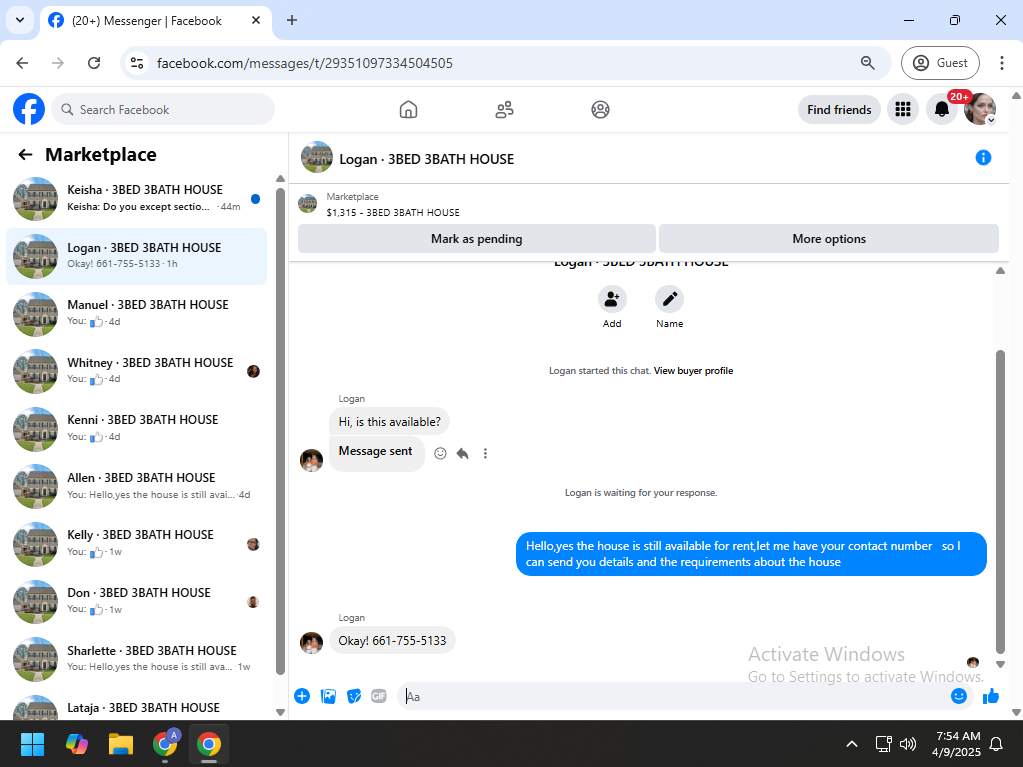Image resolution: width=1023 pixels, height=767 pixels.
Task: Open Copilot from the taskbar
Action: point(76,744)
